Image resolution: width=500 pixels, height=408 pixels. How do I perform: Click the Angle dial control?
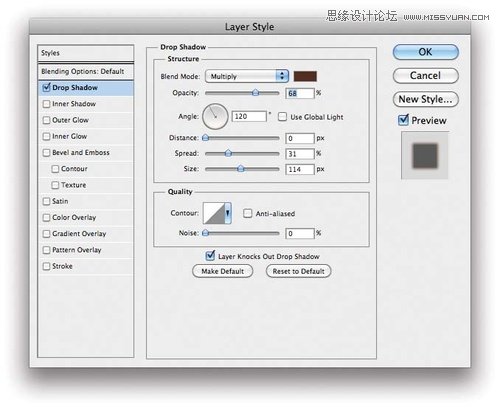point(215,116)
